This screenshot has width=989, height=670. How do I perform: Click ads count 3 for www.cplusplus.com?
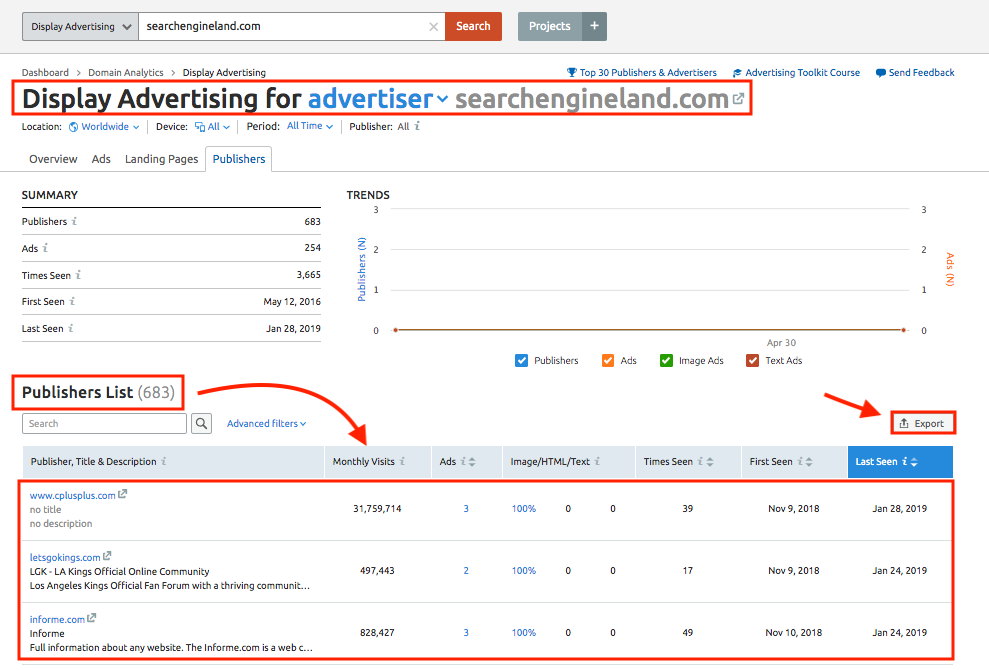click(466, 508)
